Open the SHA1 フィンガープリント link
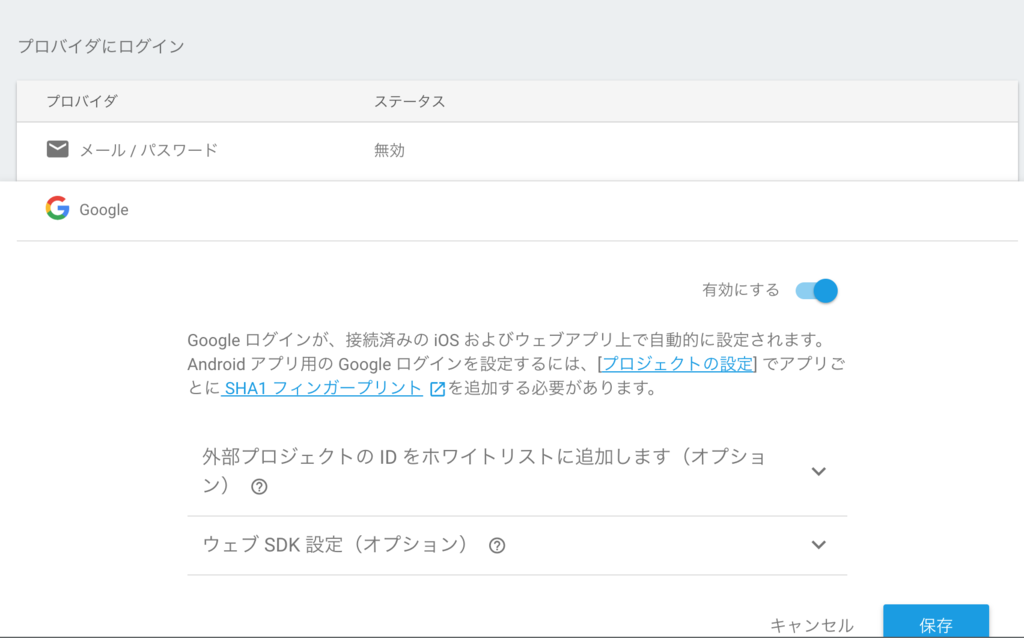The image size is (1024, 638). pyautogui.click(x=322, y=388)
